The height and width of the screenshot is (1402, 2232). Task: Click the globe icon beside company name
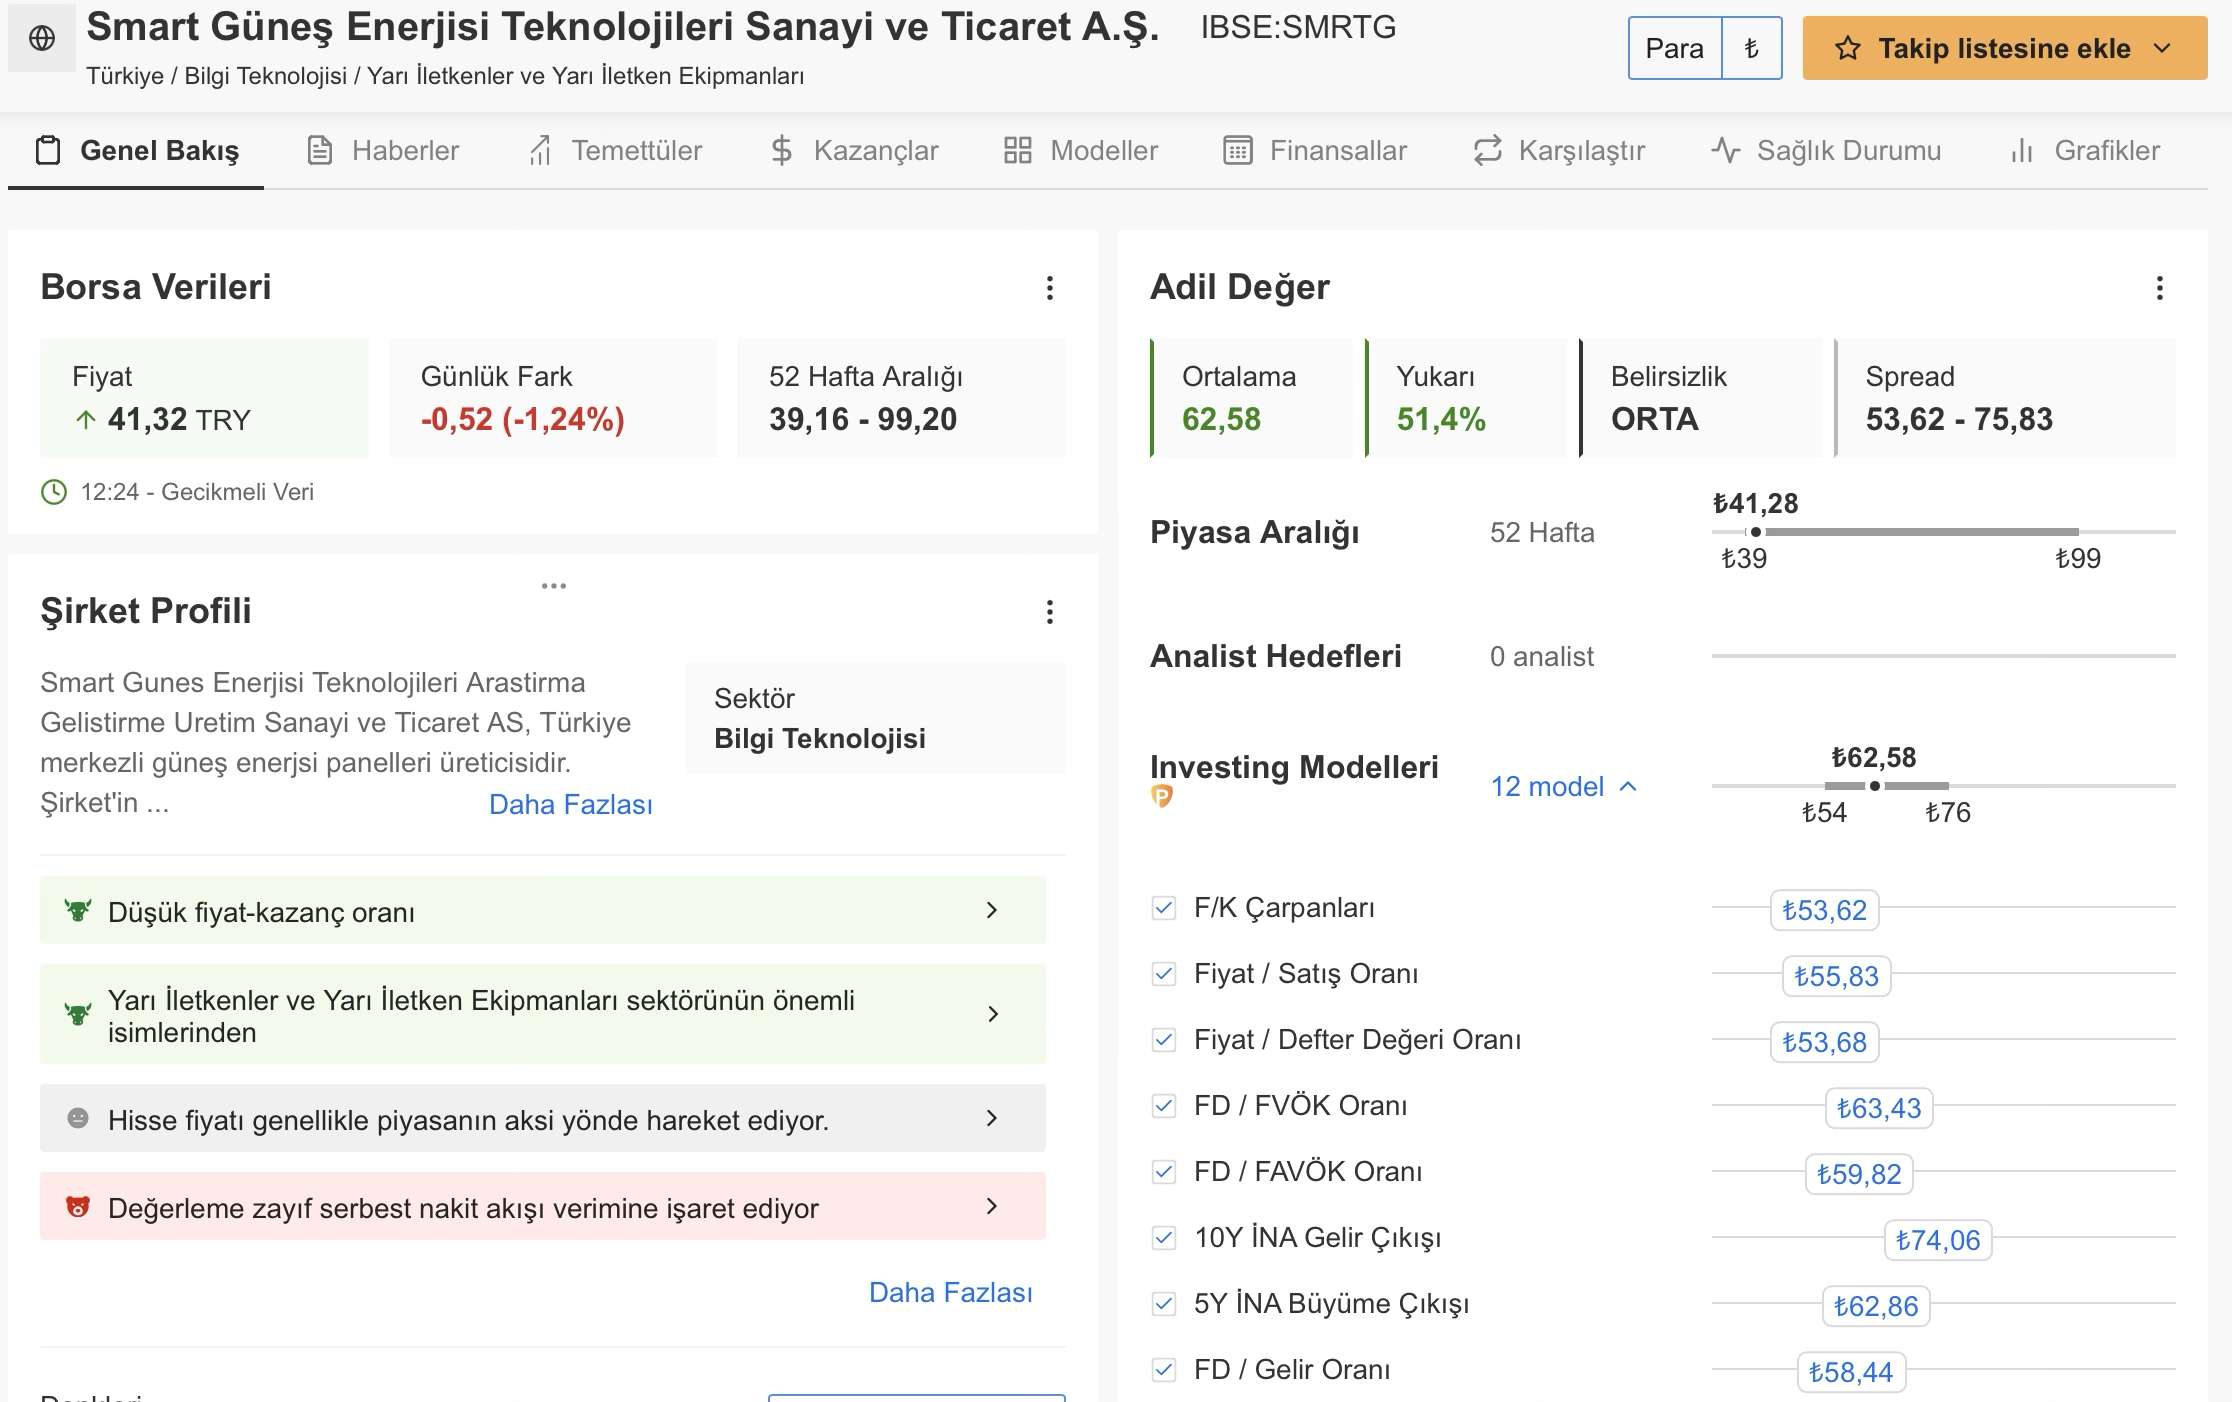[x=42, y=39]
